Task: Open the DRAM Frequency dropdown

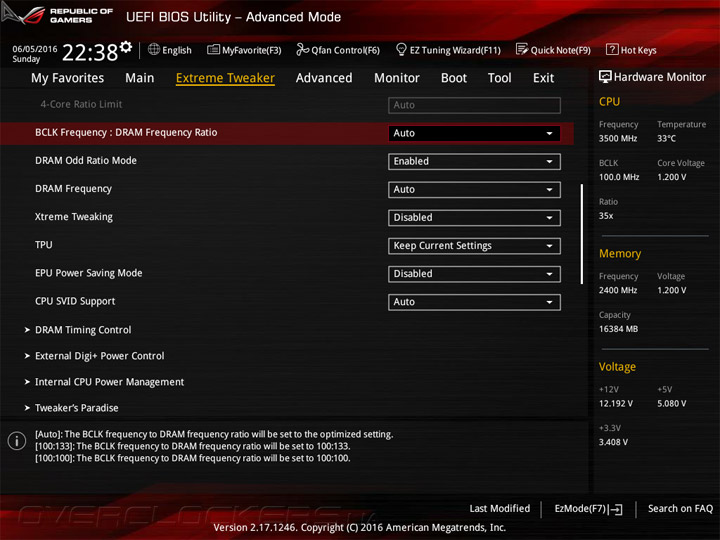Action: pyautogui.click(x=474, y=190)
